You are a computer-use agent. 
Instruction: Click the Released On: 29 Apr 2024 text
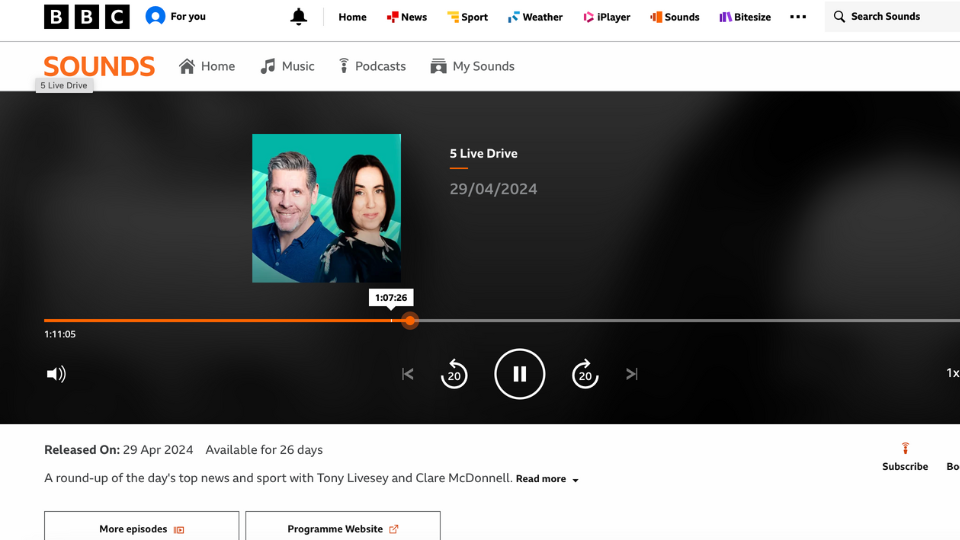pos(119,450)
